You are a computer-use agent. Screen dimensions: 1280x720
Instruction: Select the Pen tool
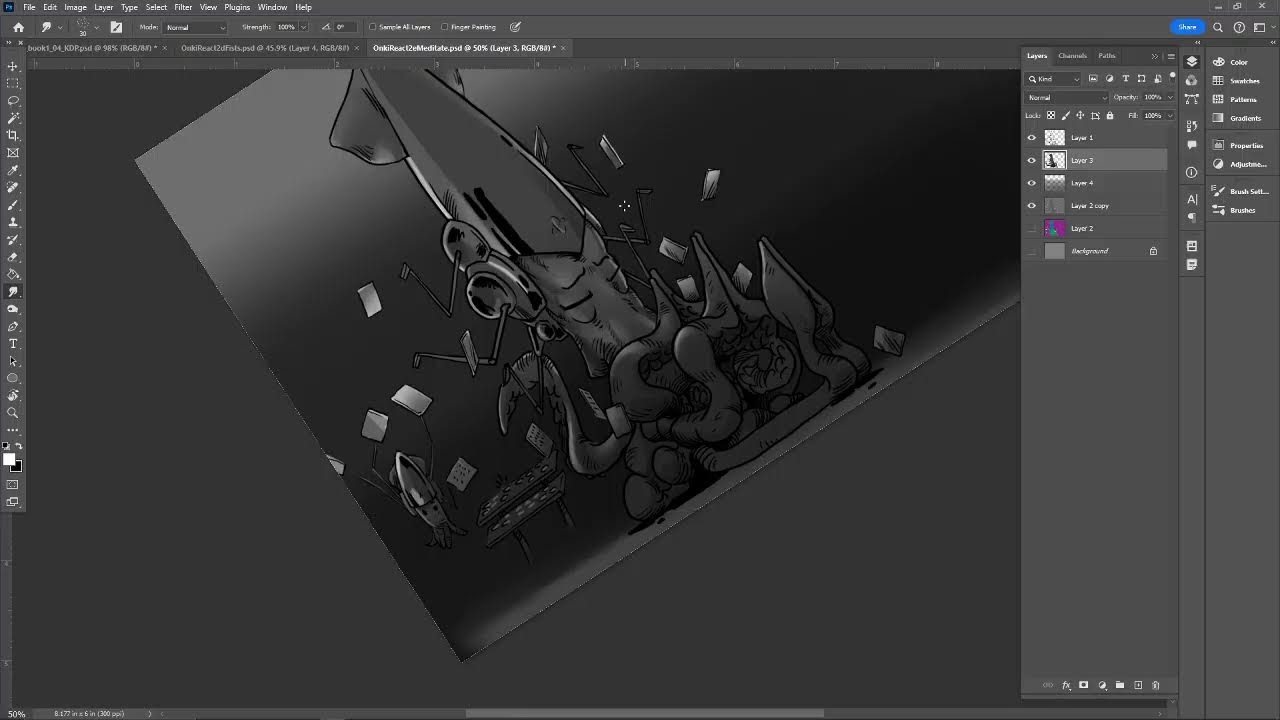coord(13,327)
